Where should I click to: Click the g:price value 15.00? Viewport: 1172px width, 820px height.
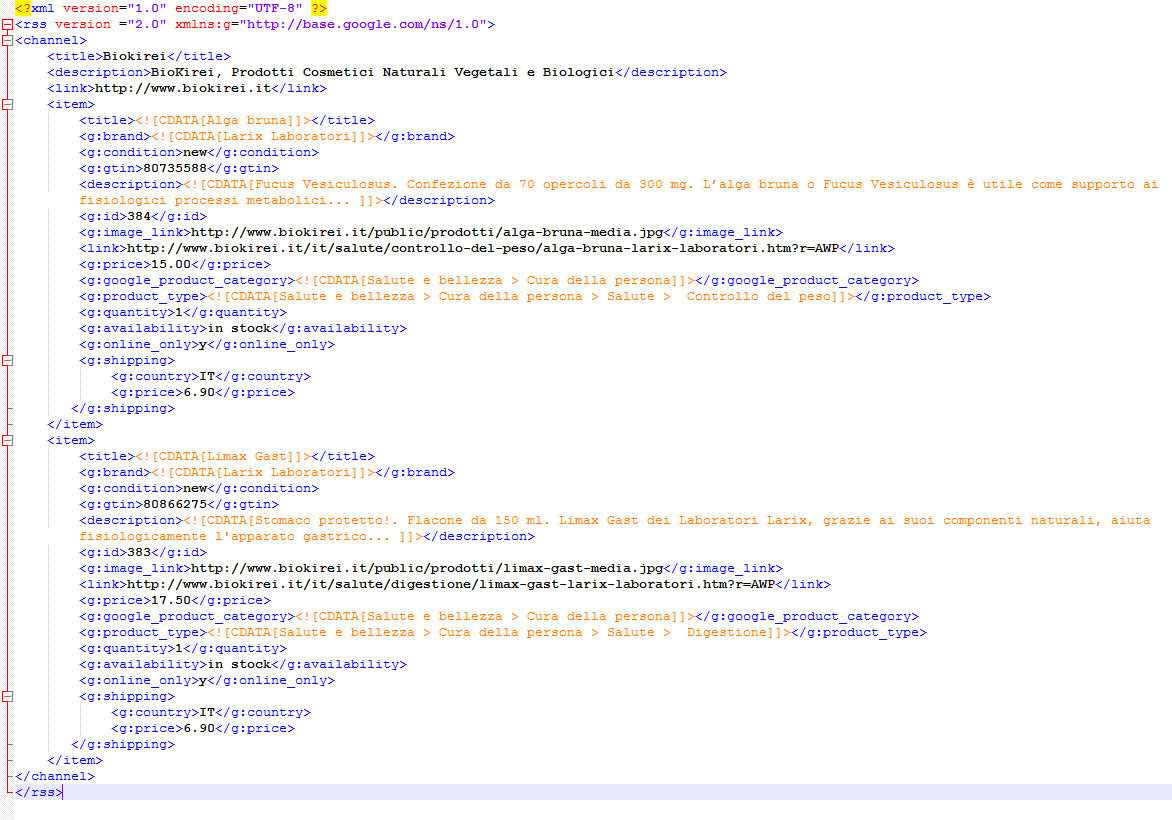pyautogui.click(x=170, y=265)
